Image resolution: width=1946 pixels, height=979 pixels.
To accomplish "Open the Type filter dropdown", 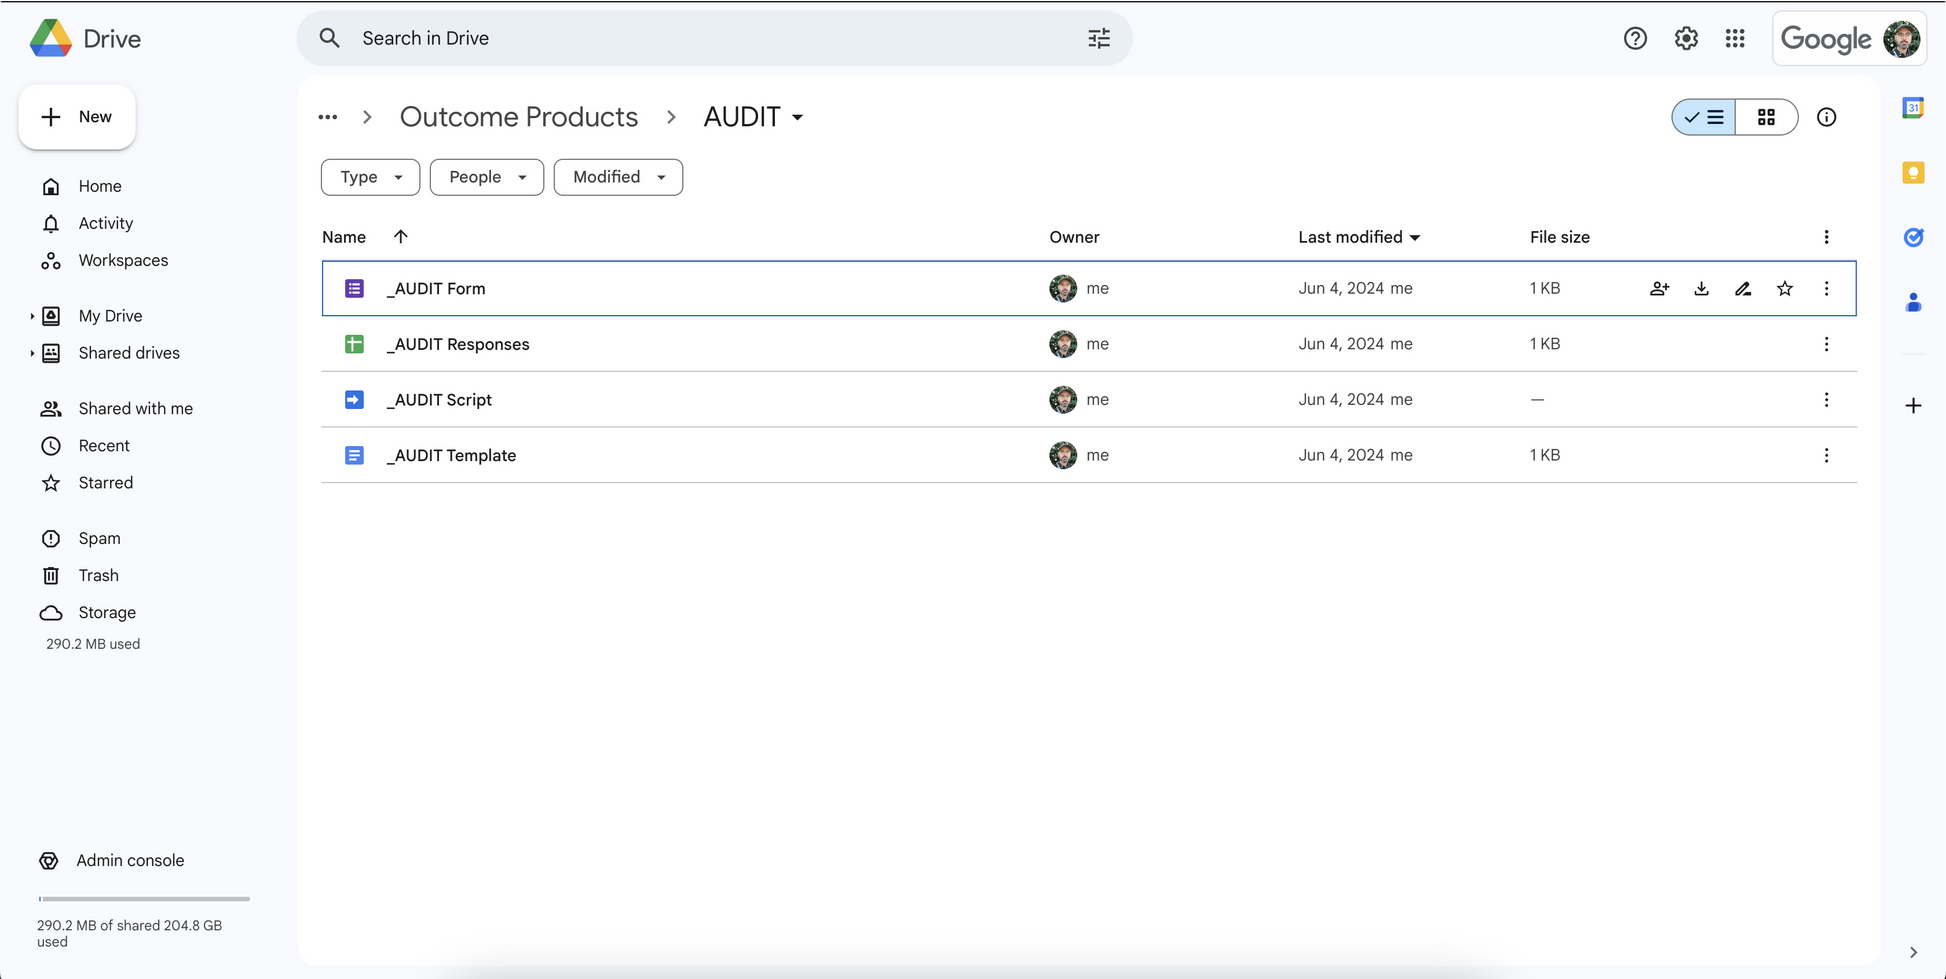I will 370,177.
